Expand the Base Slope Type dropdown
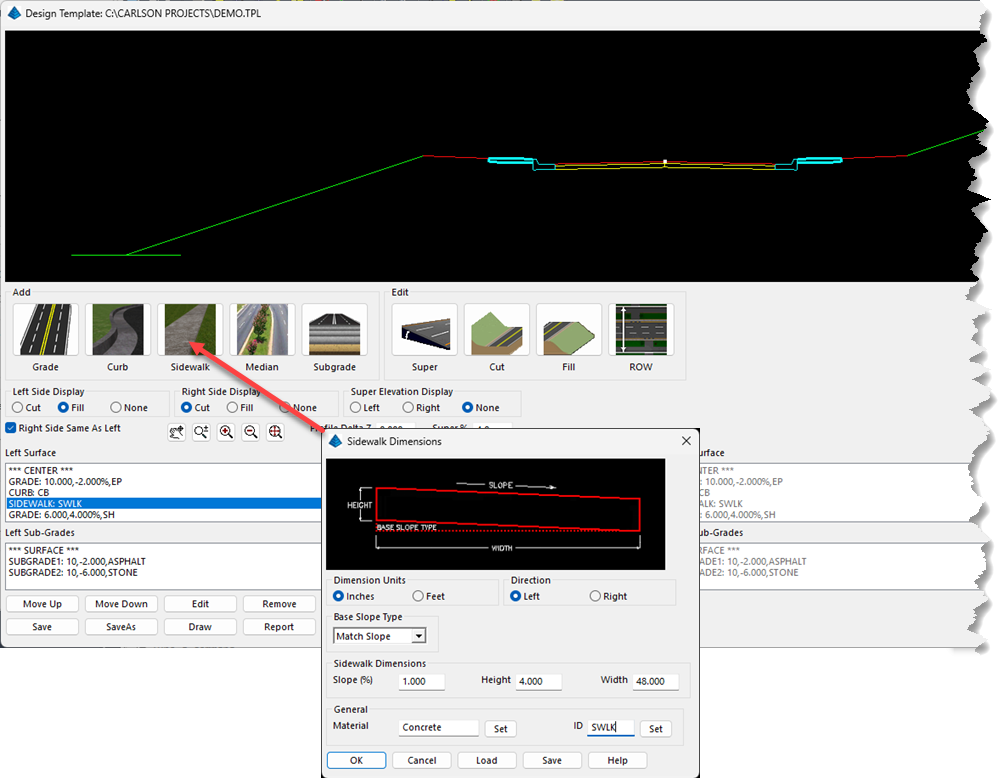The width and height of the screenshot is (998, 778). [x=419, y=636]
